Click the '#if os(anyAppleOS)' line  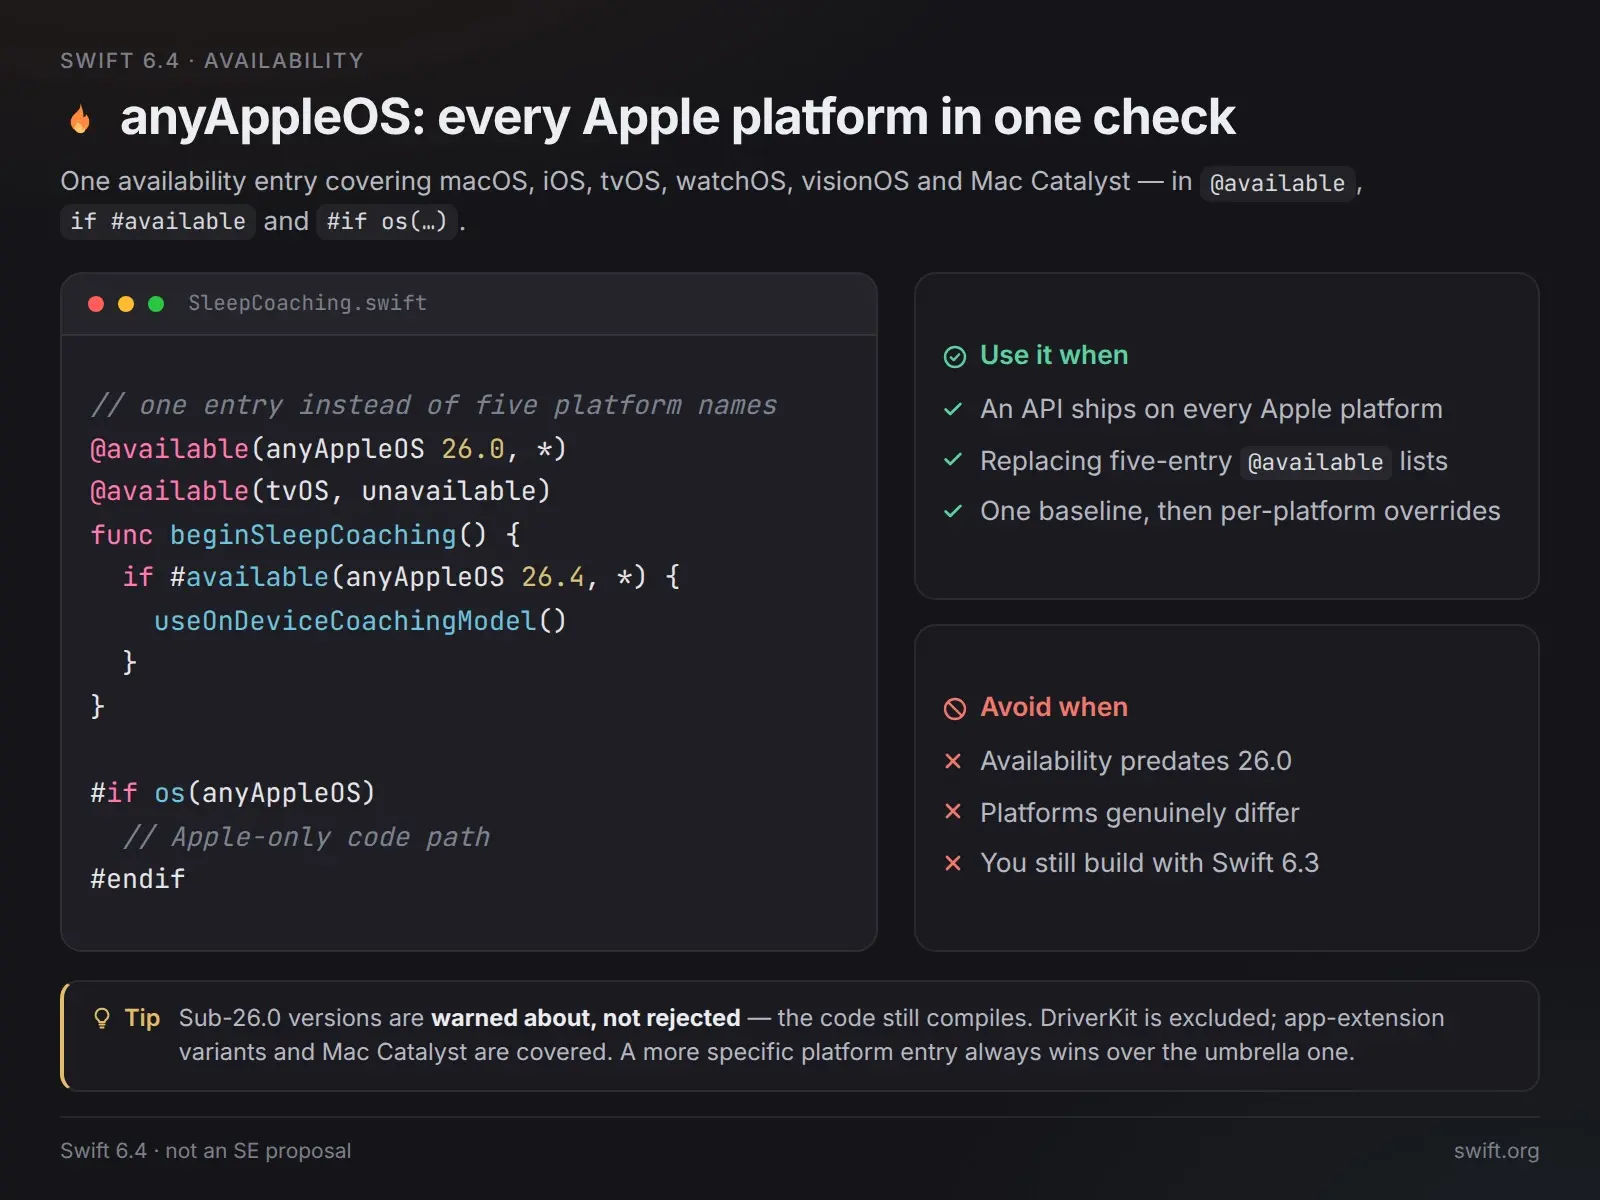(233, 793)
